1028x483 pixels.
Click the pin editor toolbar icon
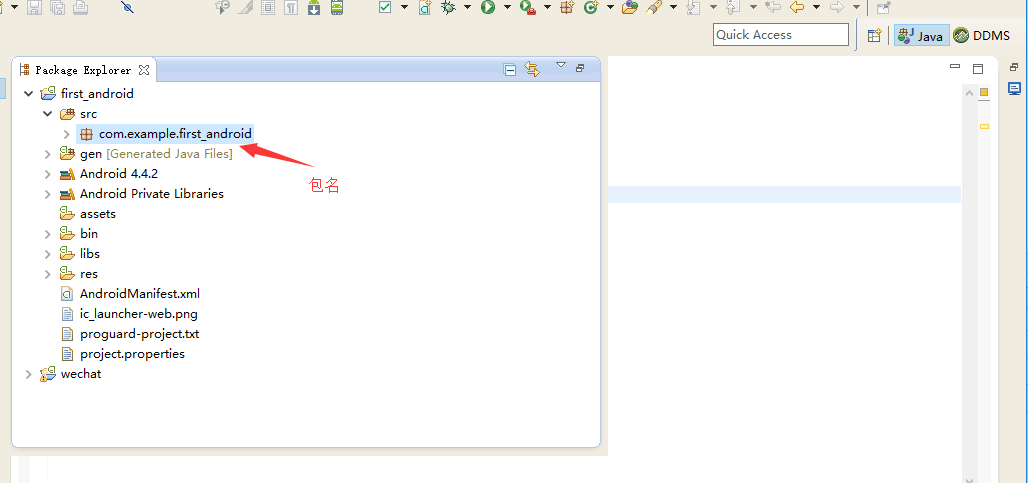pos(884,8)
